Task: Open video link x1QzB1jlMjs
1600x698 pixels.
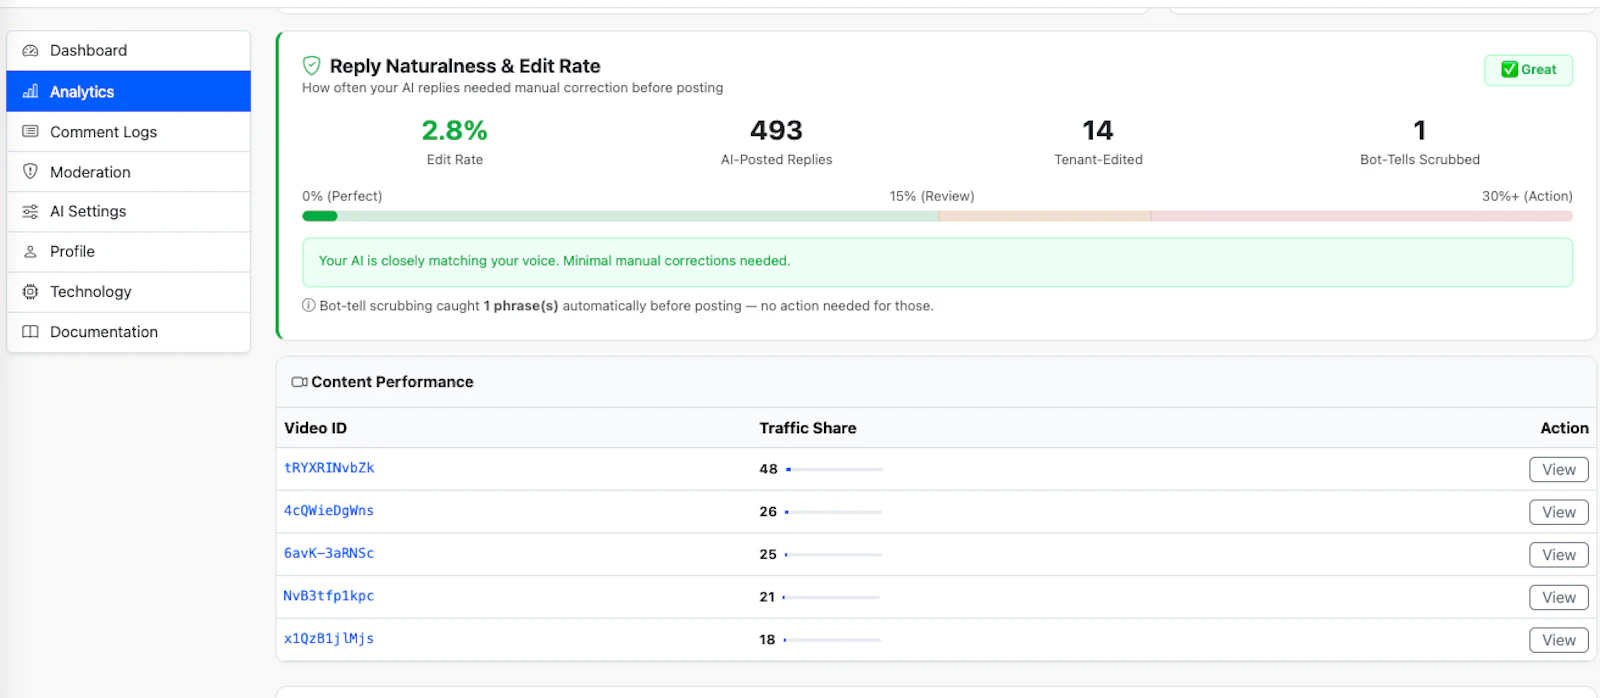Action: pyautogui.click(x=329, y=639)
